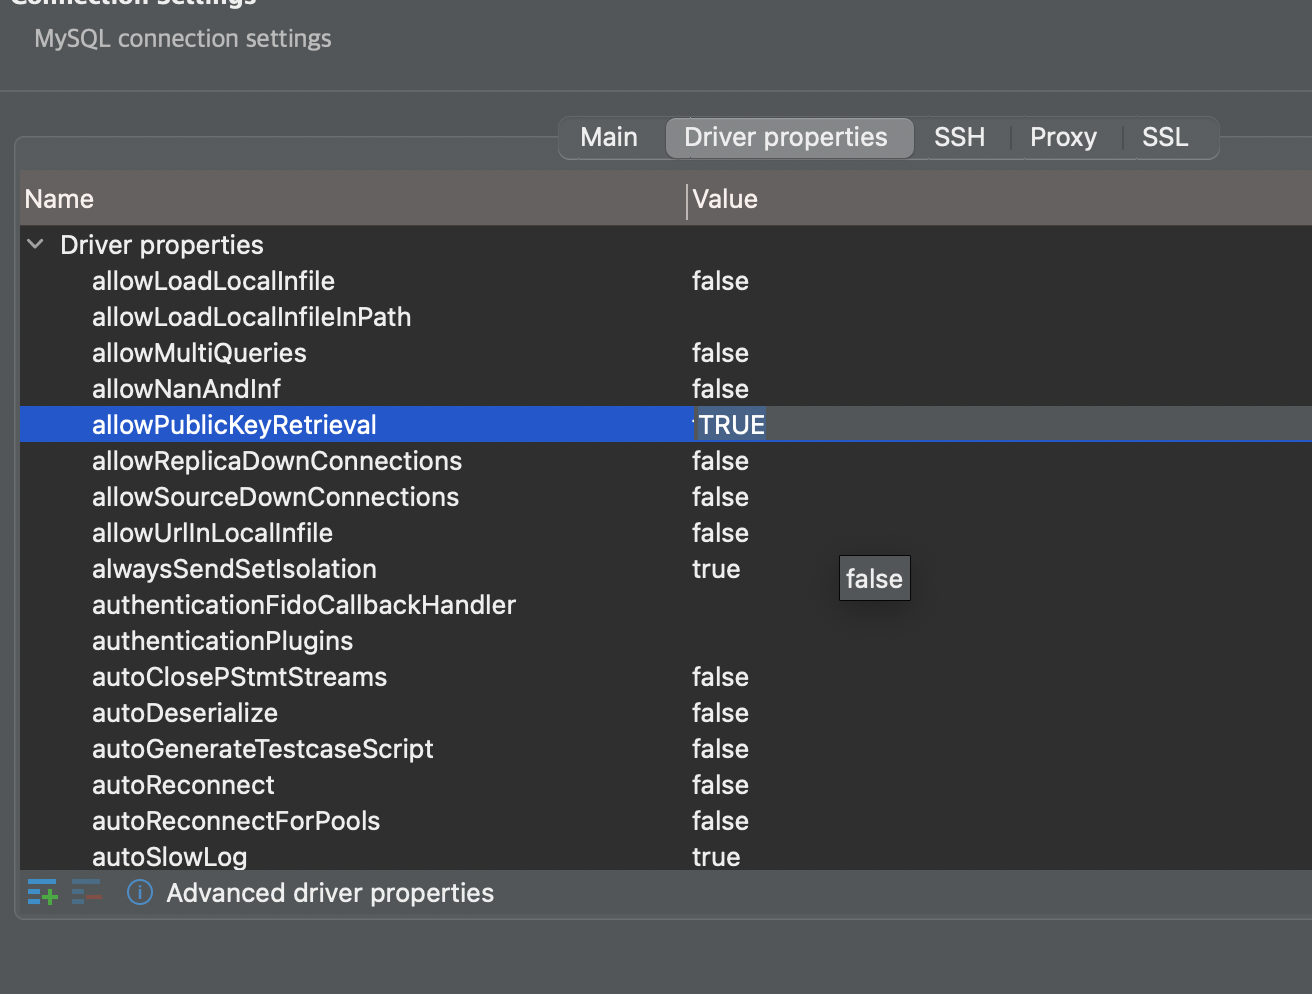Click false value of allowUrlInLocalInfile
The image size is (1312, 994).
(x=720, y=533)
